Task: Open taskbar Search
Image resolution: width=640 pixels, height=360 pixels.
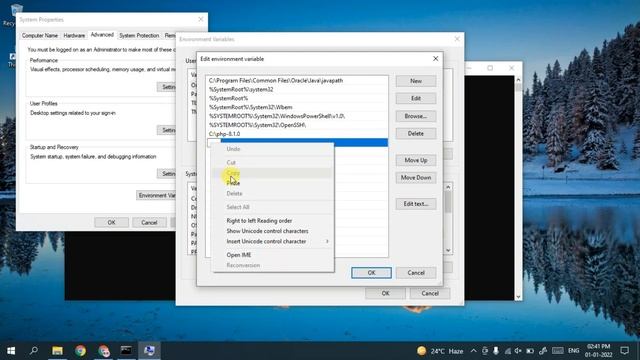Action: coord(34,351)
